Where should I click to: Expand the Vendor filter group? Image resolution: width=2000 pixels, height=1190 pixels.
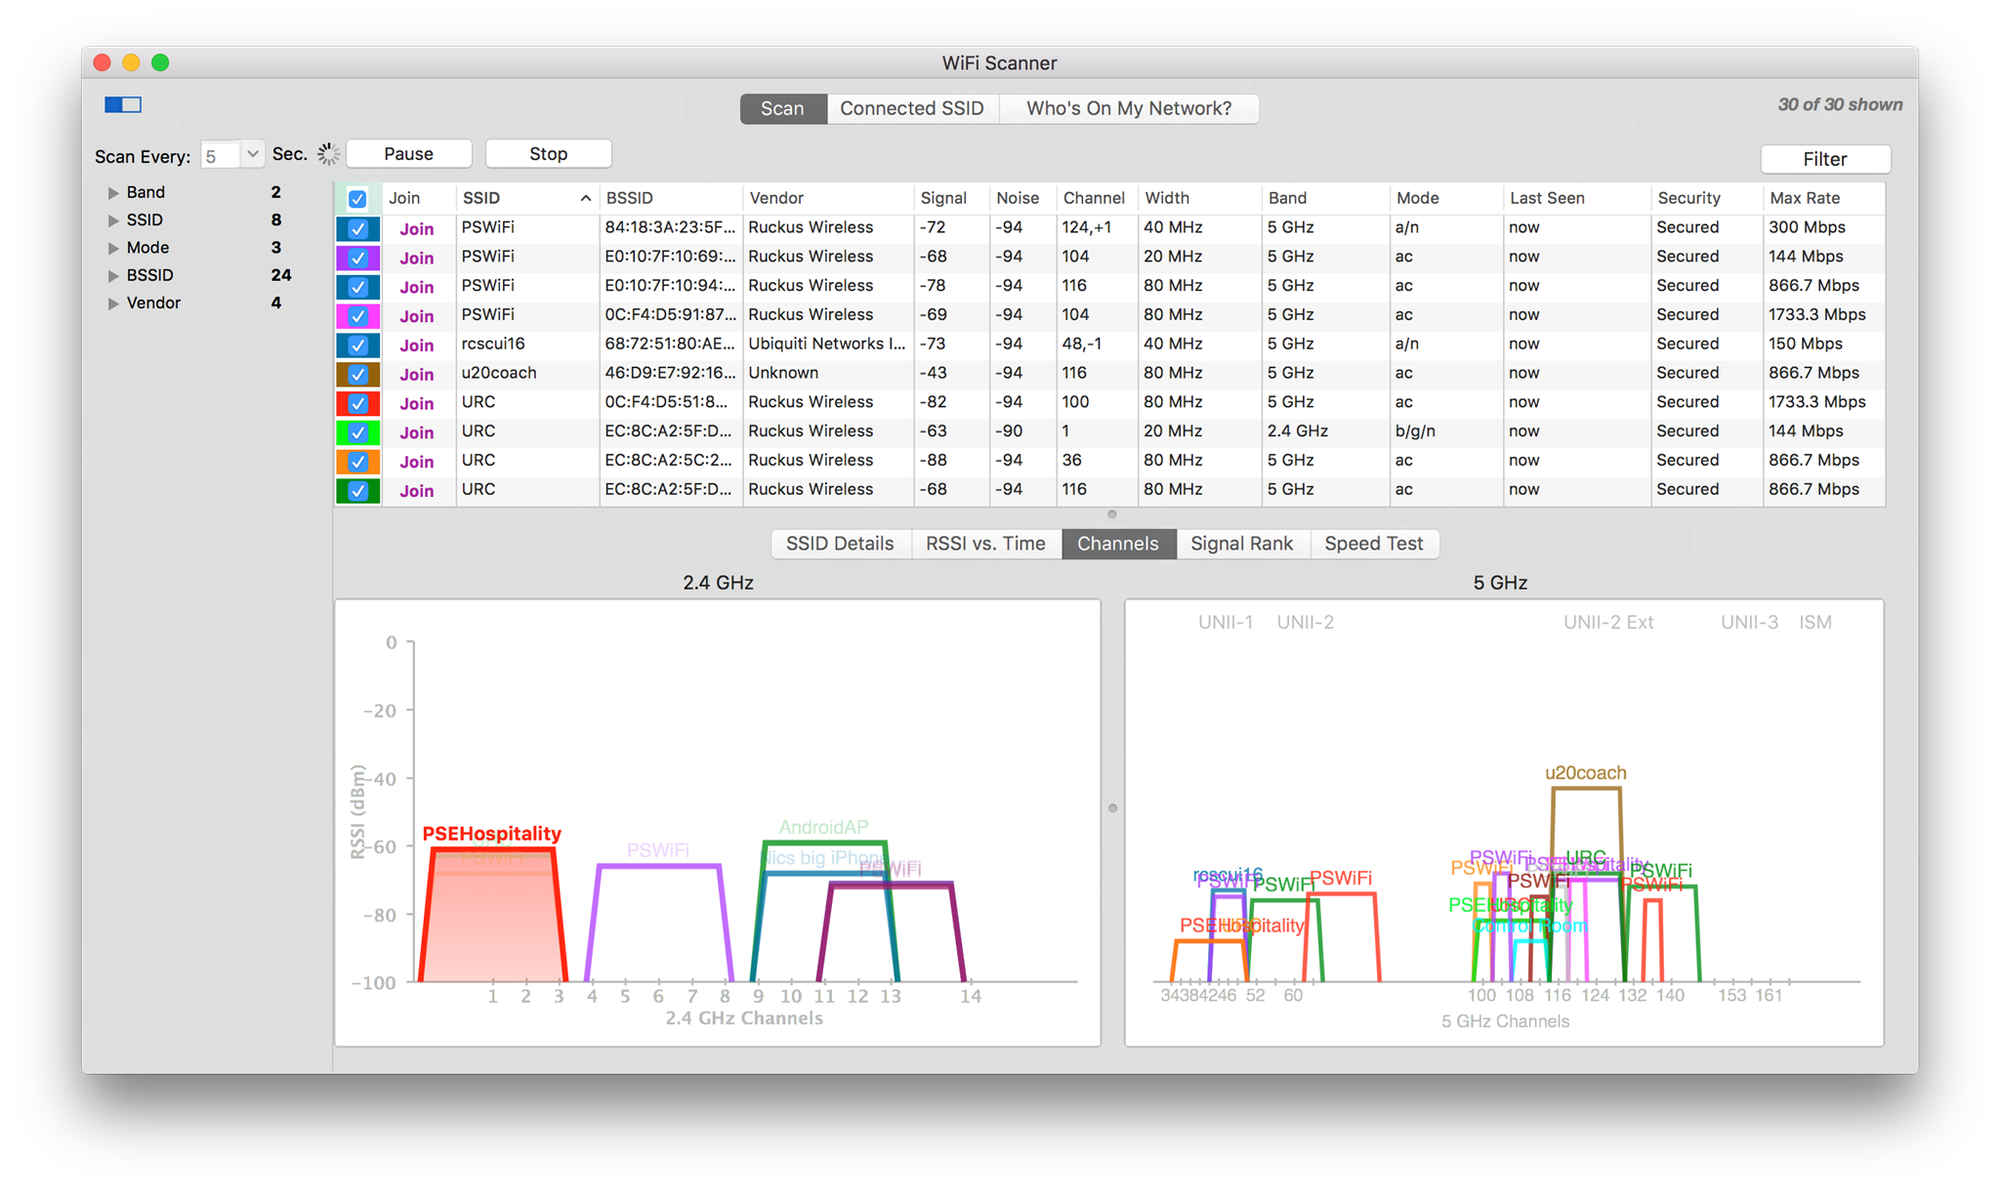113,304
